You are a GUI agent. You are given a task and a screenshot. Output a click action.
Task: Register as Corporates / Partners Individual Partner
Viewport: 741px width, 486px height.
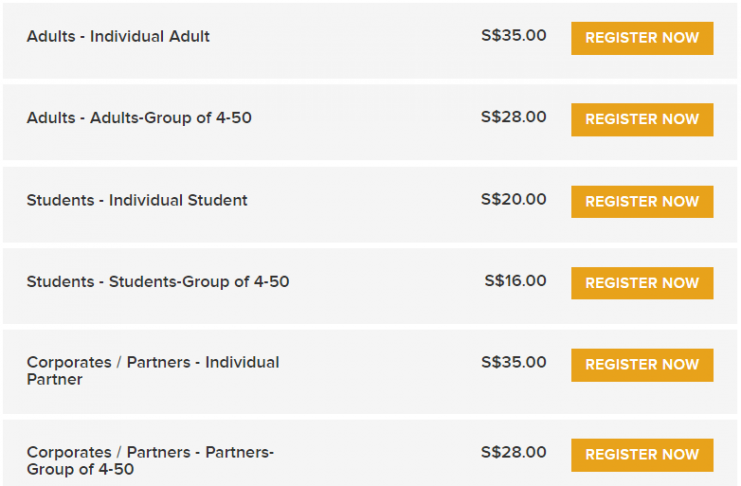coord(642,365)
